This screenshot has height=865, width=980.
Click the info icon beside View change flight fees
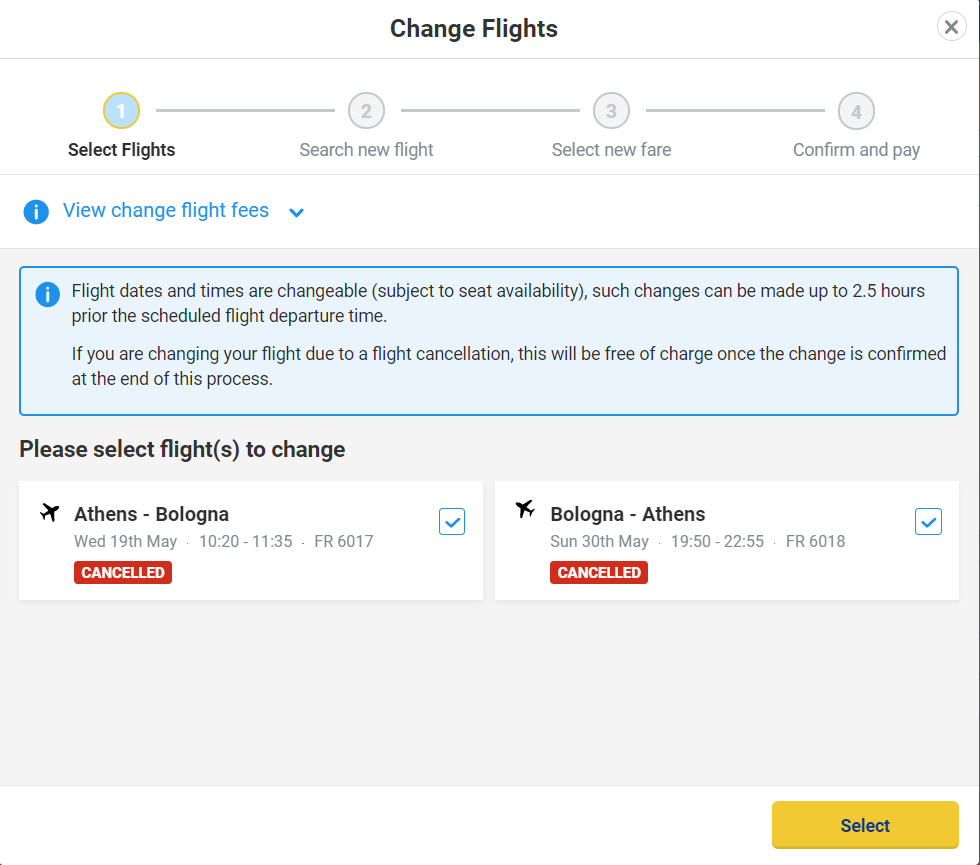(36, 211)
